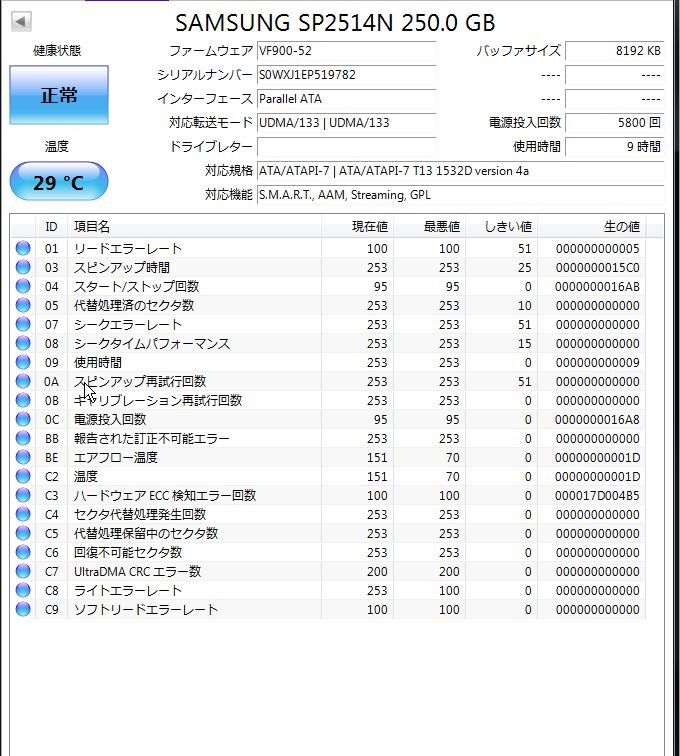Click the status orb for ID 08 シークタイムパフォーマンス
The image size is (680, 756).
23,343
